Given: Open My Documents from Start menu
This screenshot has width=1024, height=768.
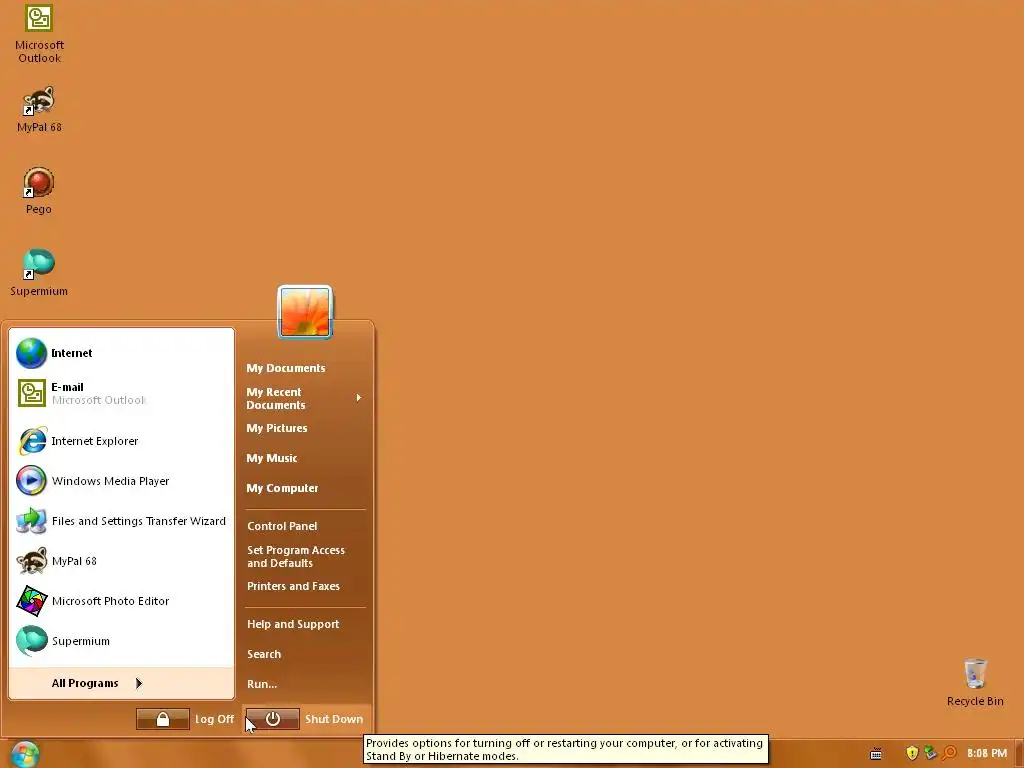Looking at the screenshot, I should click(285, 368).
